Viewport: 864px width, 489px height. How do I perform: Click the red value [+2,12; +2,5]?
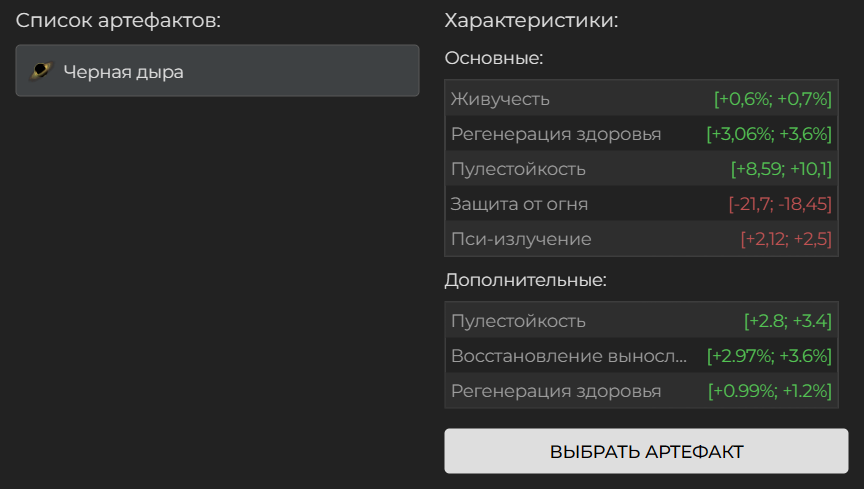pyautogui.click(x=786, y=239)
